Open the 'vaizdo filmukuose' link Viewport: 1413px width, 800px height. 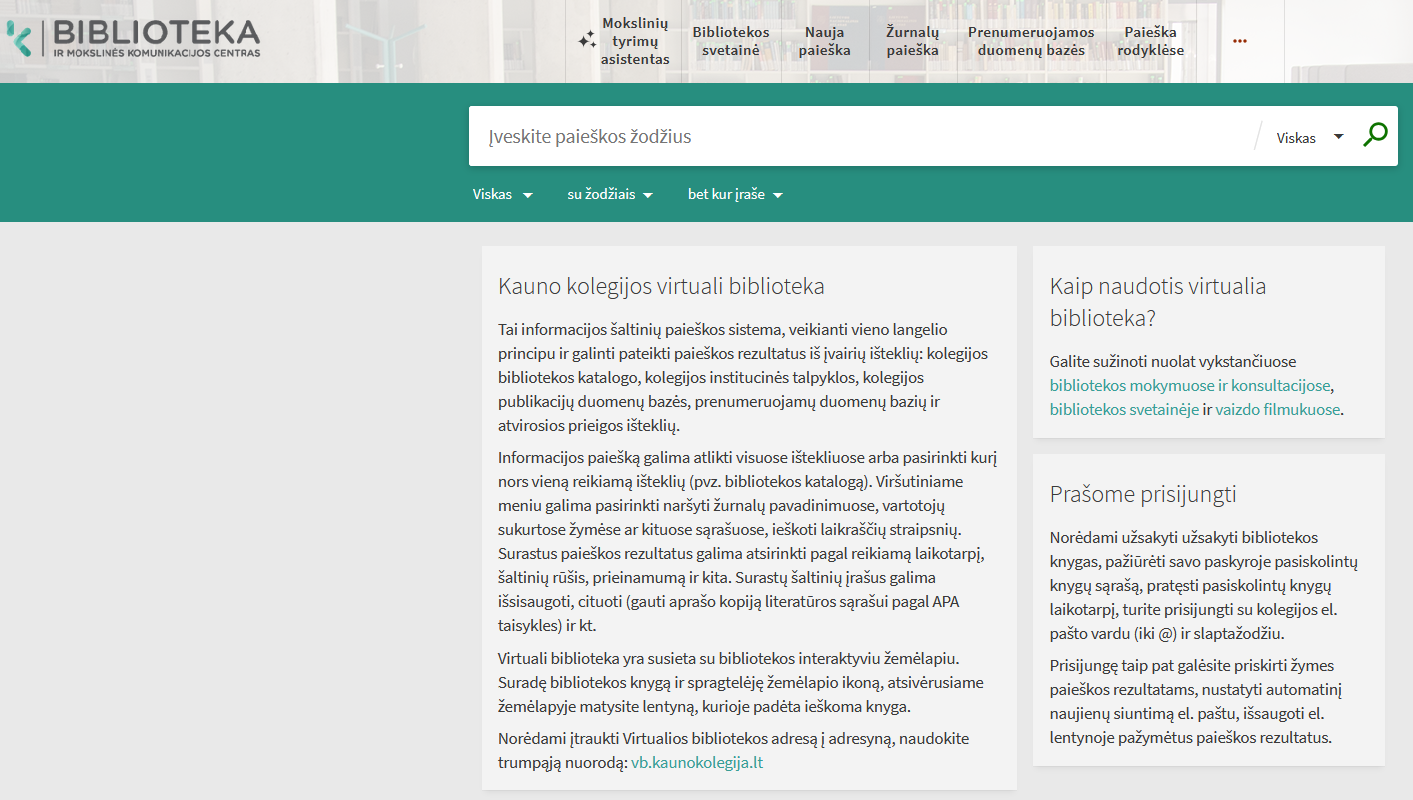[x=1277, y=409]
